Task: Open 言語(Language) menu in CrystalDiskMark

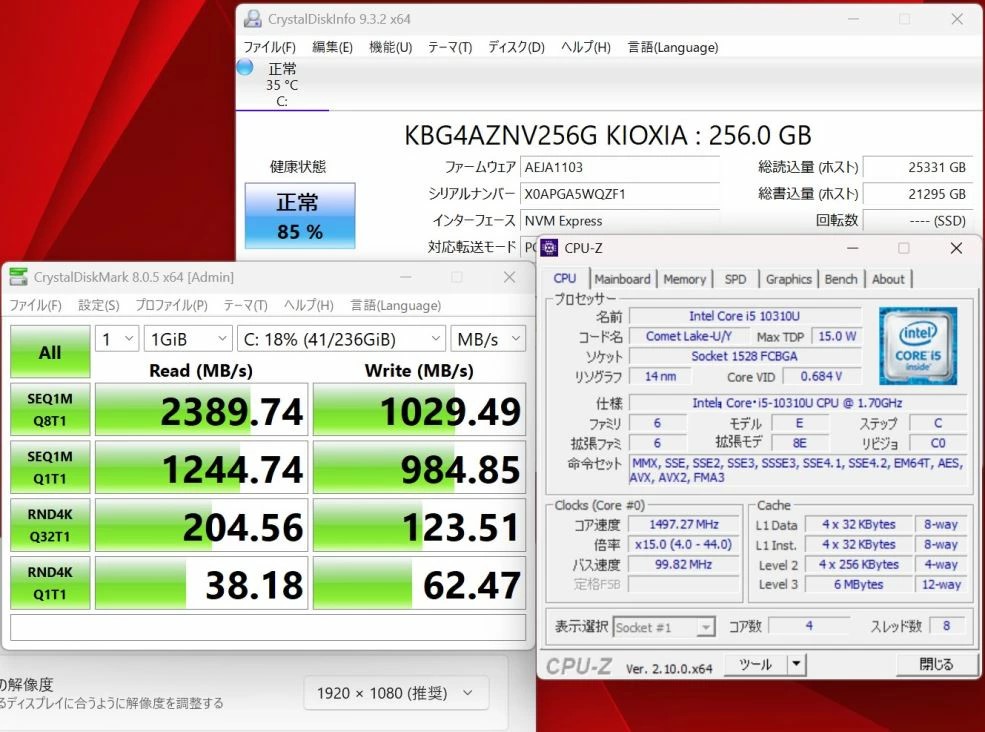Action: point(396,305)
